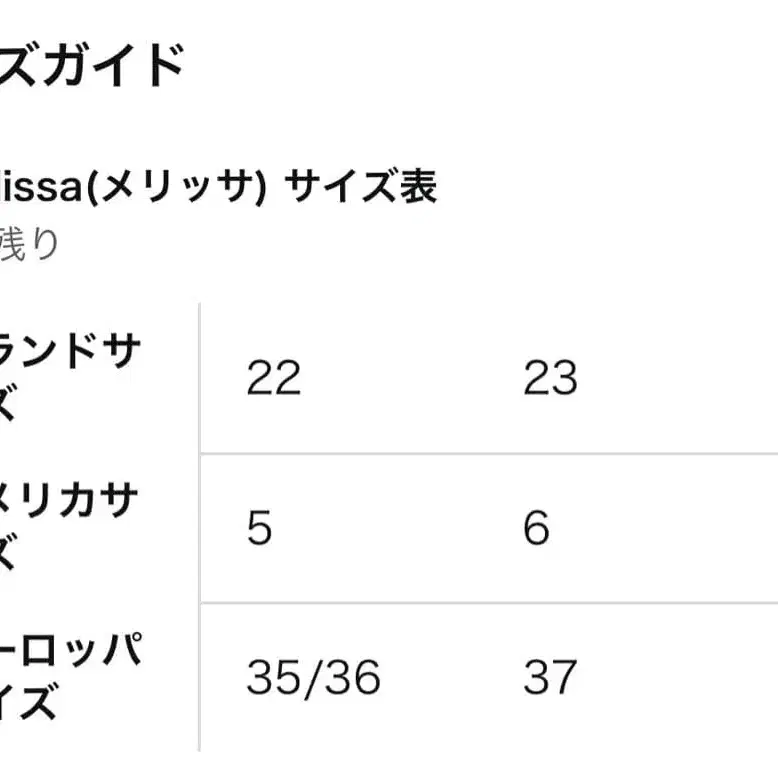
Task: Click the brand size cell 23
Action: point(550,379)
